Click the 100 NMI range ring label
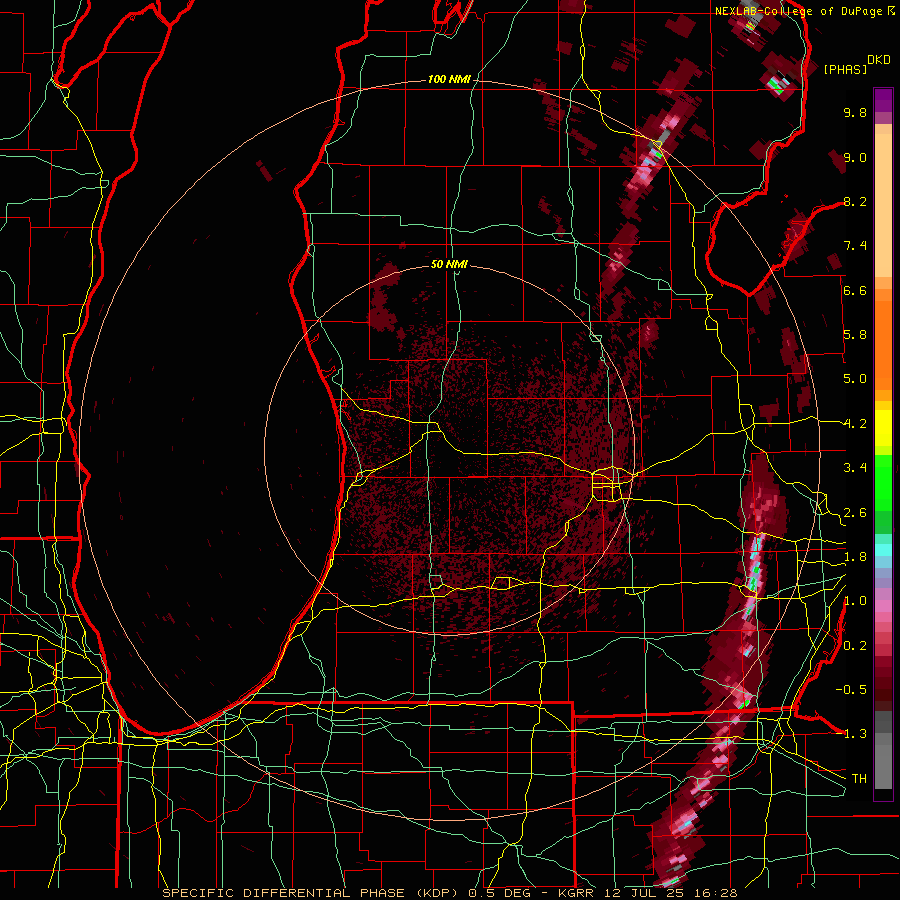The image size is (900, 900). pos(449,79)
